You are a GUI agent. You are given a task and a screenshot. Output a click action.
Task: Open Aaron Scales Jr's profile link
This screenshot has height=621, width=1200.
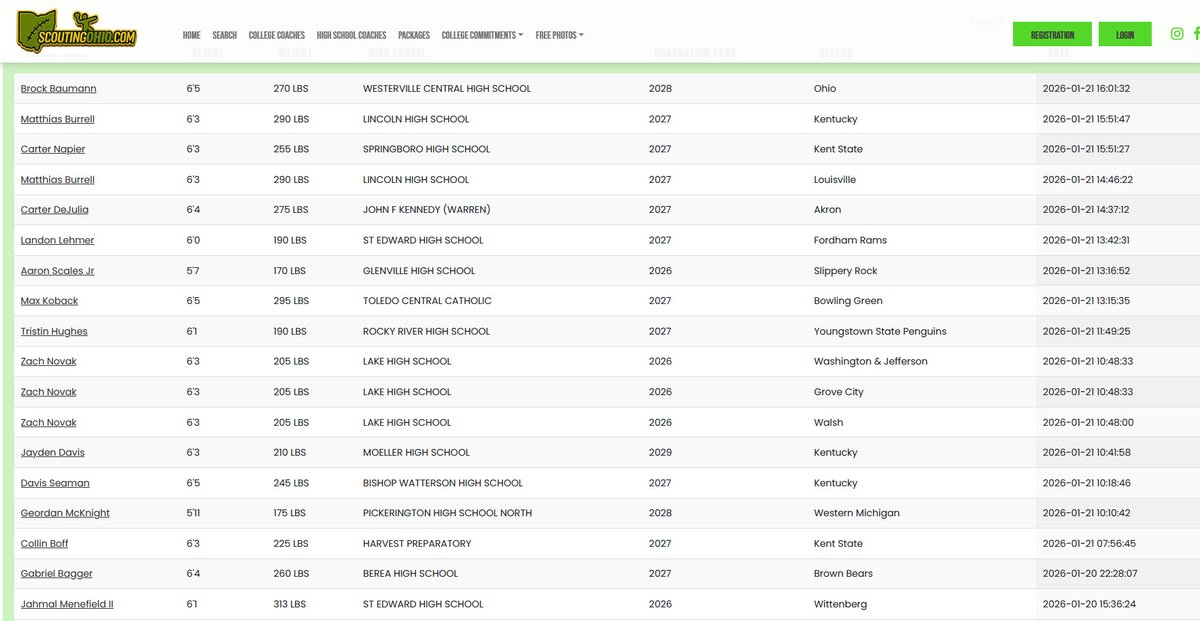pyautogui.click(x=58, y=271)
